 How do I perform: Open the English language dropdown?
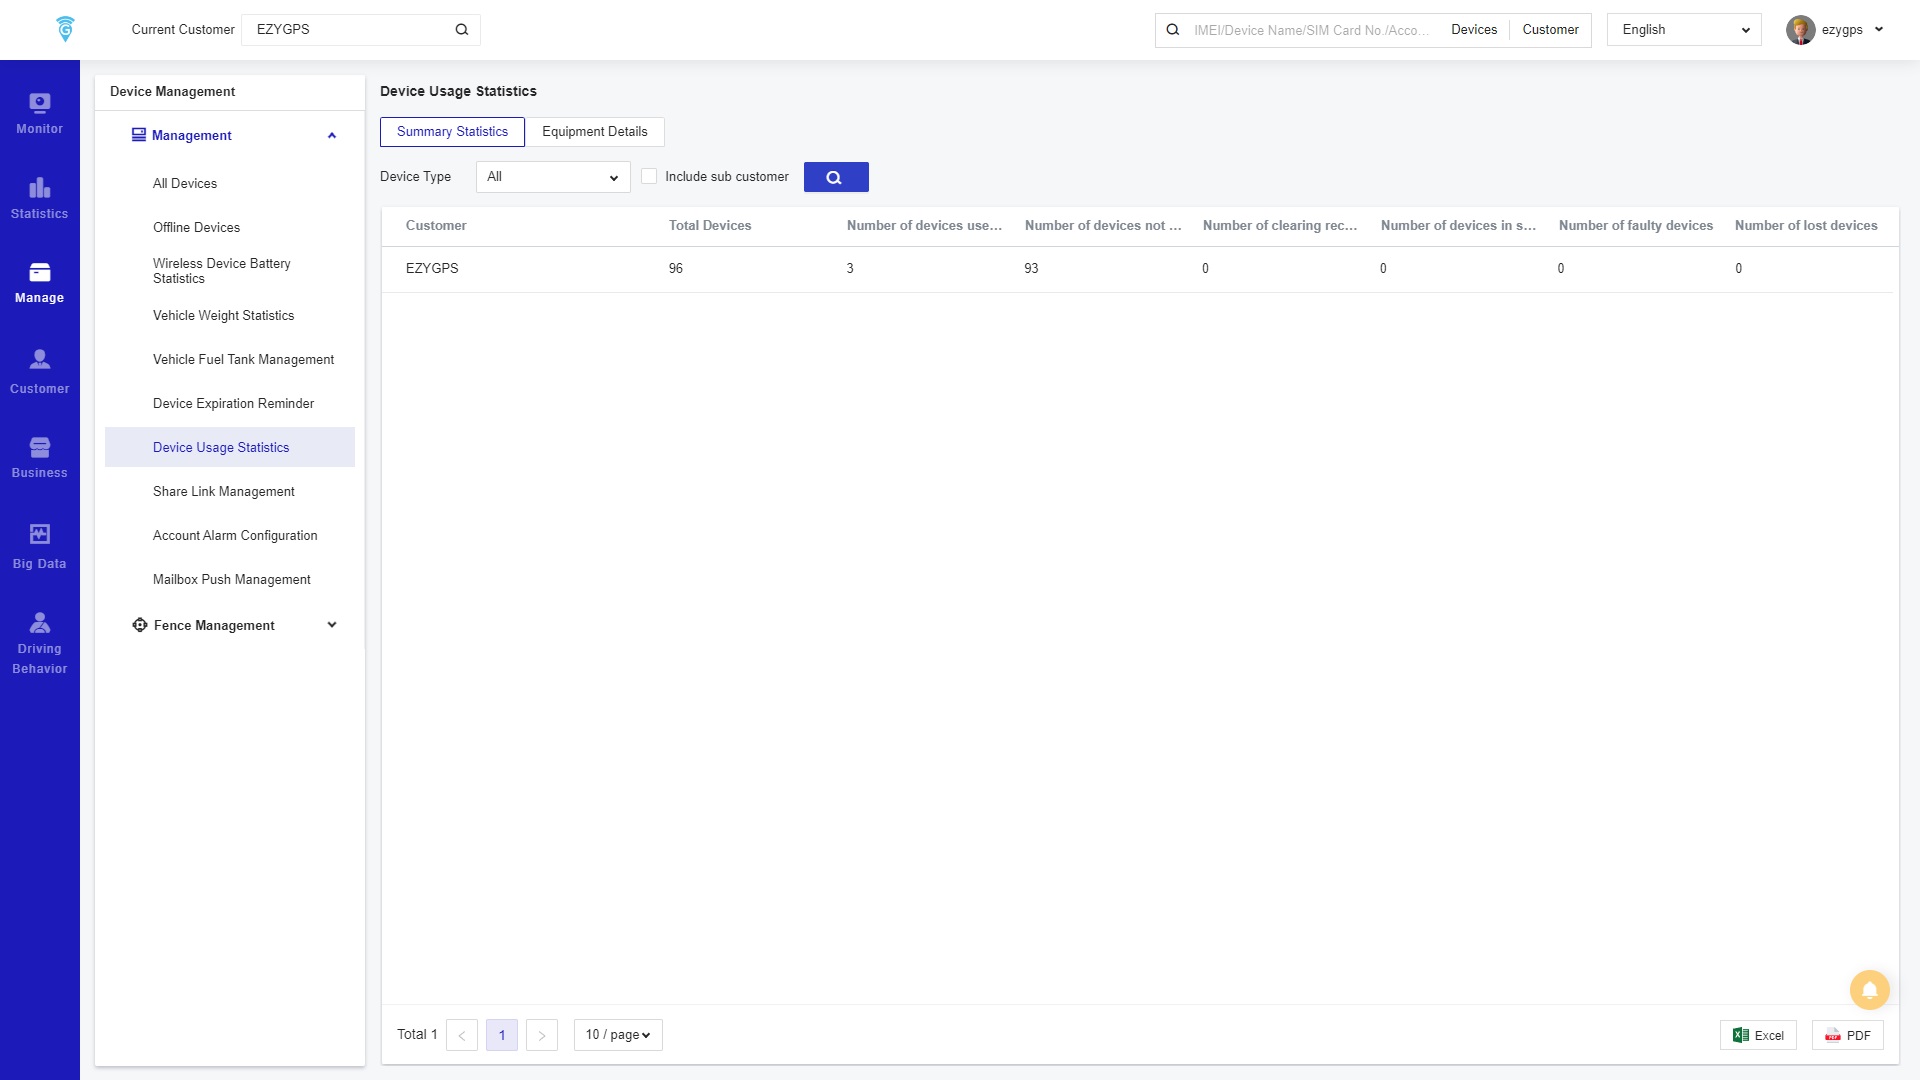[1683, 30]
